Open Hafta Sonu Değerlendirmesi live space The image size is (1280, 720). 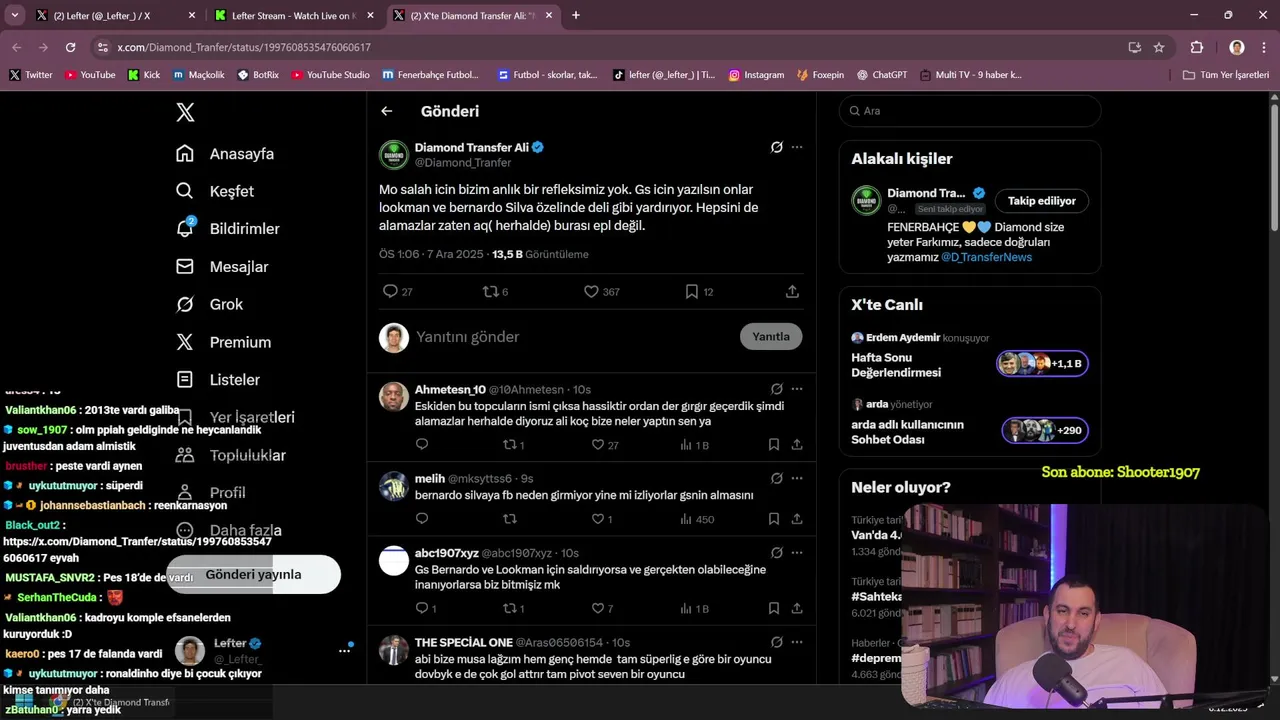[969, 358]
